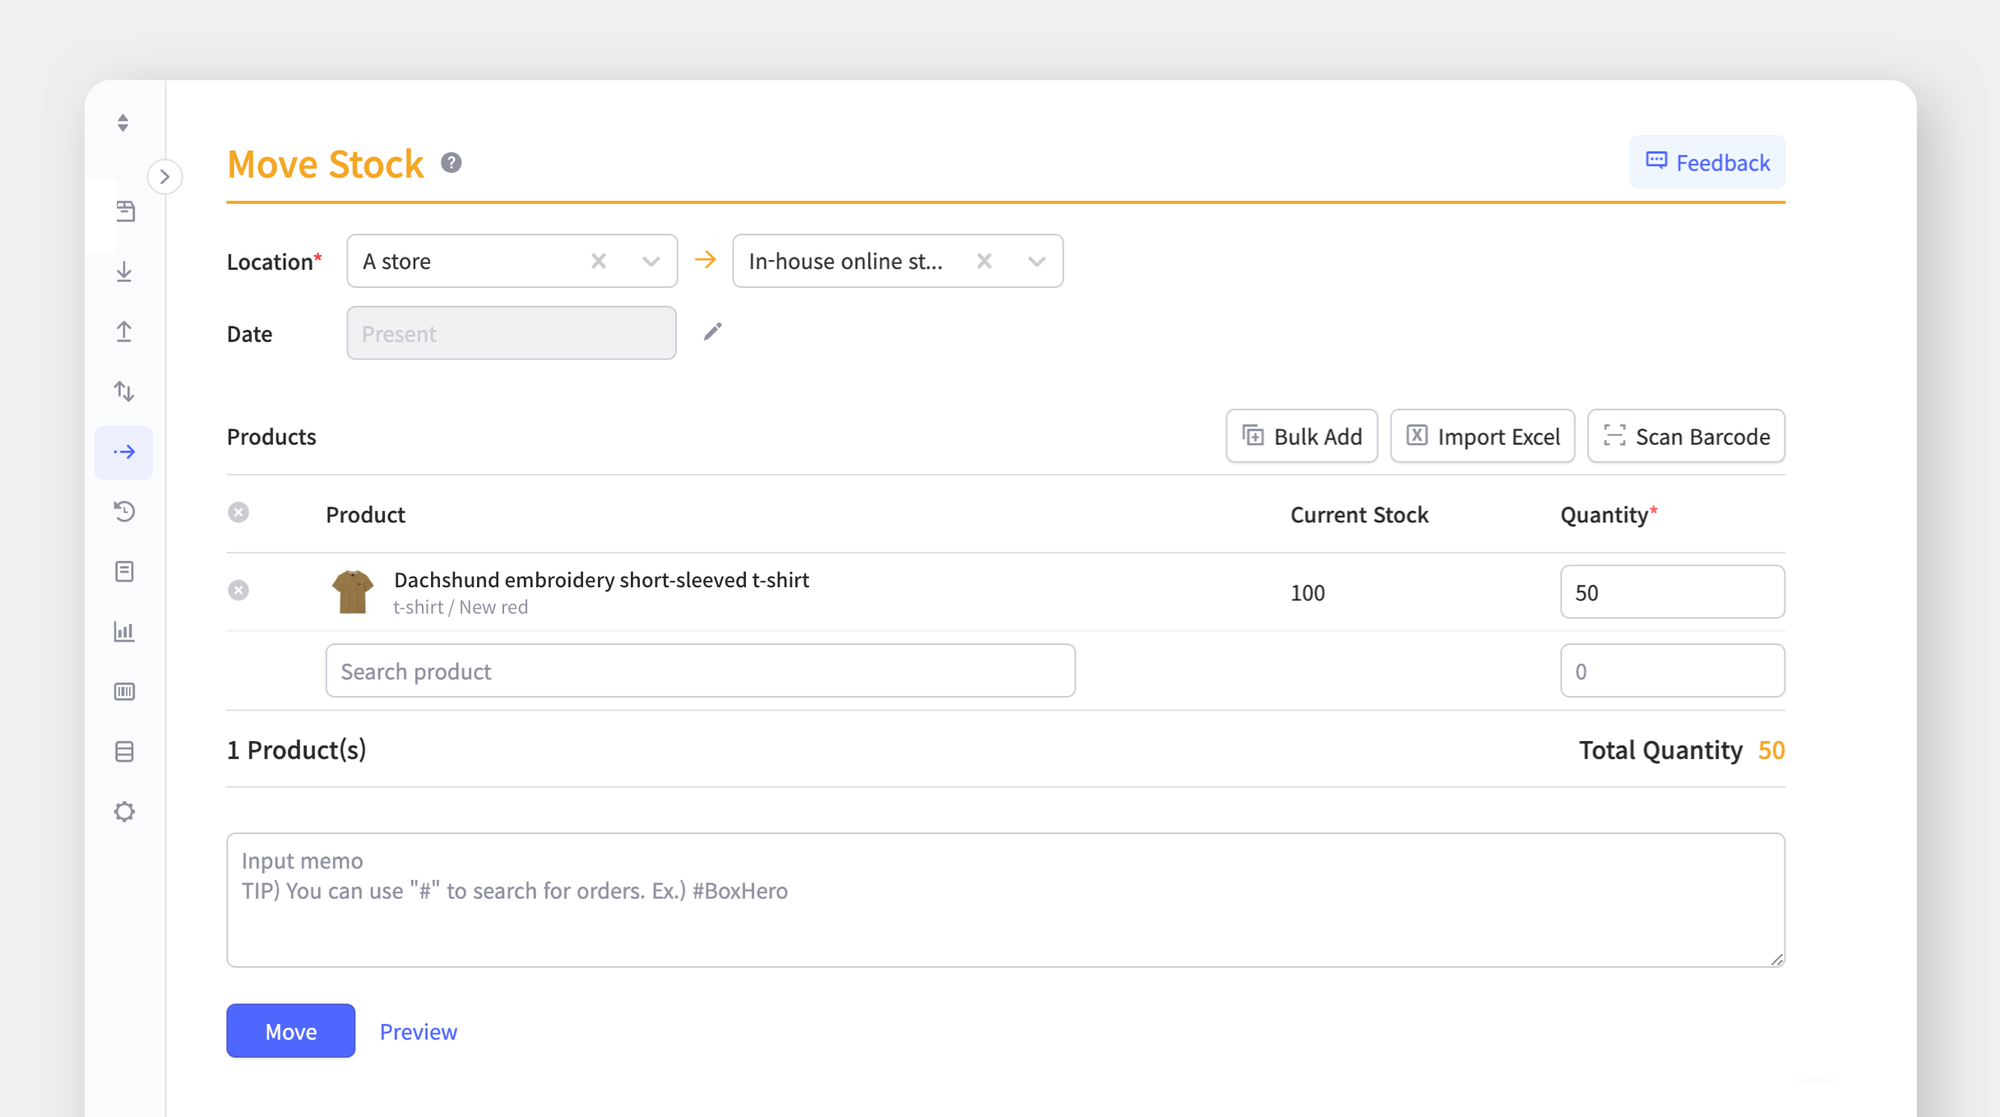Click the Bulk Add button
The width and height of the screenshot is (2000, 1117).
click(x=1301, y=436)
